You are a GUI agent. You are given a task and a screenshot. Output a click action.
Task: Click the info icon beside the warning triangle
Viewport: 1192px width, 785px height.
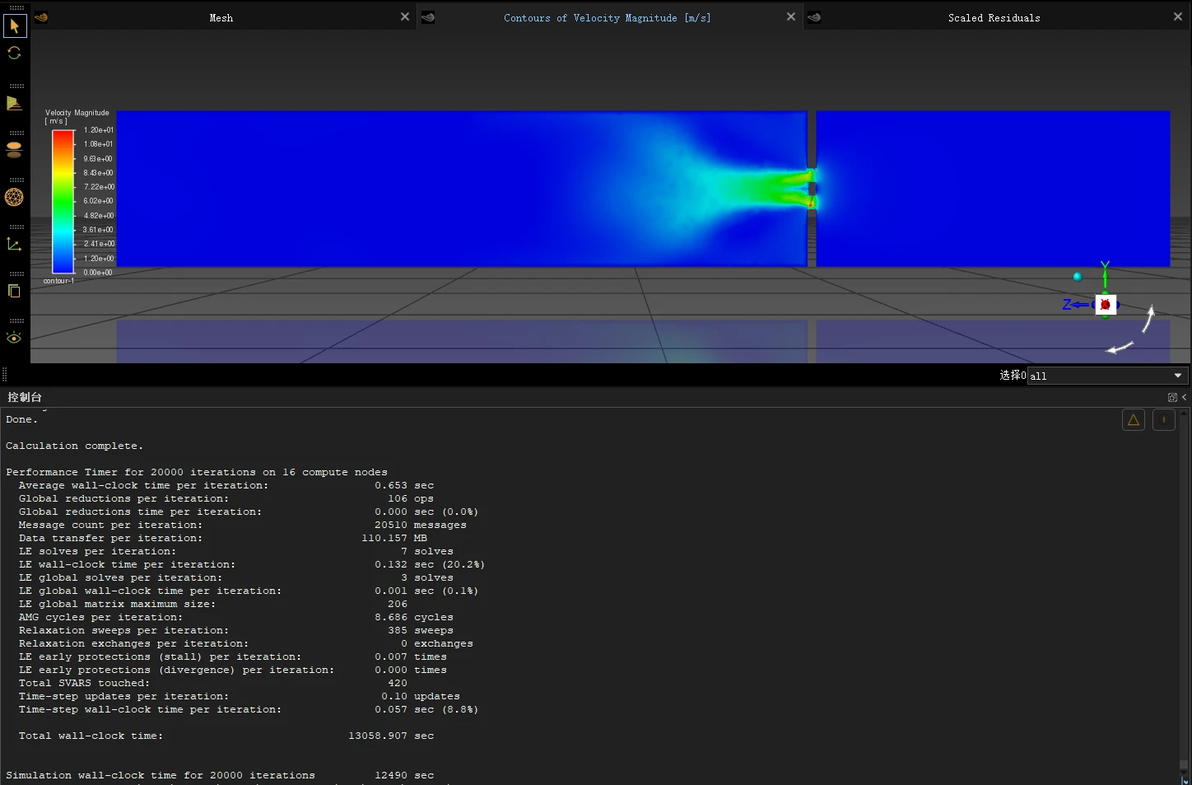click(1163, 420)
